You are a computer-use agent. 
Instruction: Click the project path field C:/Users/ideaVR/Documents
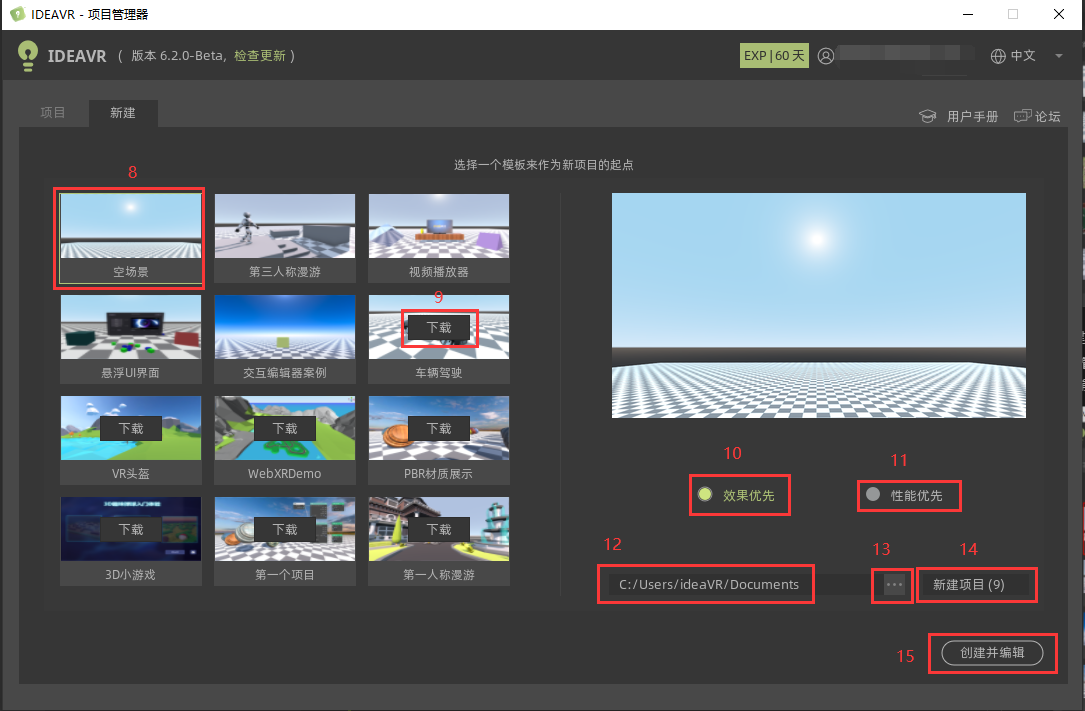click(x=739, y=584)
